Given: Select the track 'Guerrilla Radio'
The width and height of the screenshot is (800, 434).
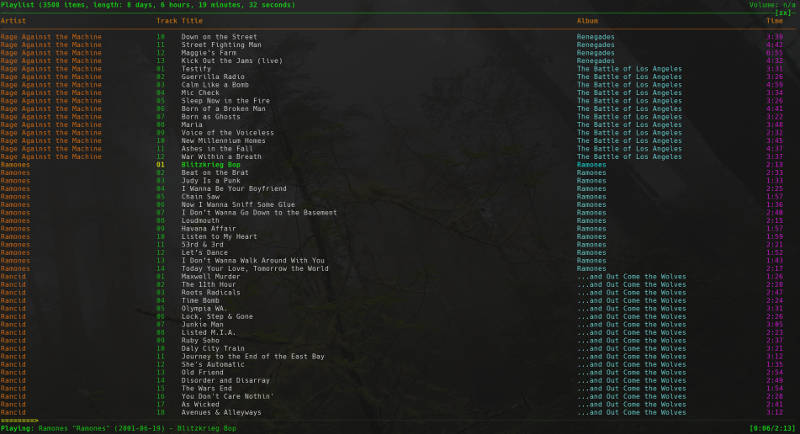Looking at the screenshot, I should (213, 76).
